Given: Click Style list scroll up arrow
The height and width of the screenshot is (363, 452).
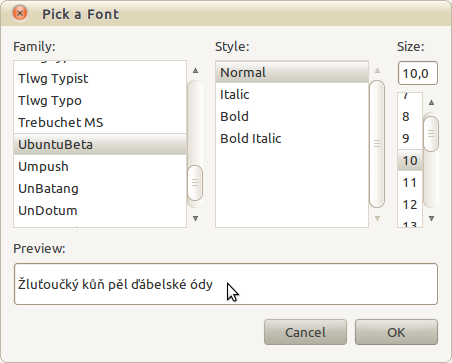Looking at the screenshot, I should pyautogui.click(x=377, y=70).
